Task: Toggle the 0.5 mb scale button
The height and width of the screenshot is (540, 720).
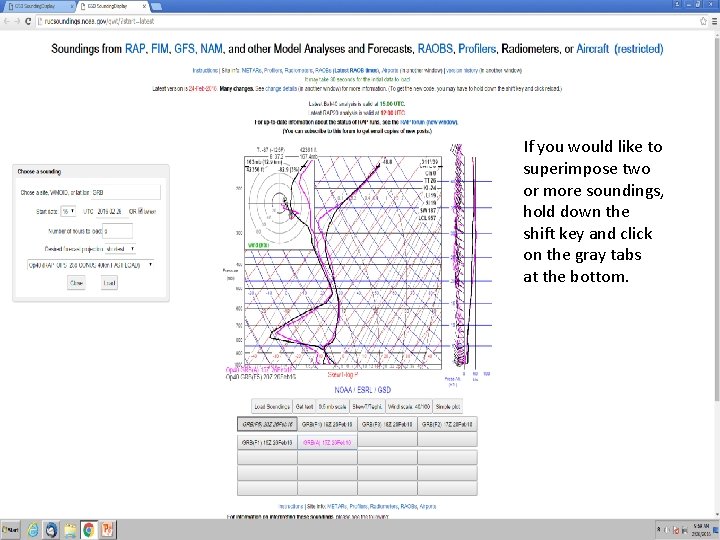Action: point(332,406)
